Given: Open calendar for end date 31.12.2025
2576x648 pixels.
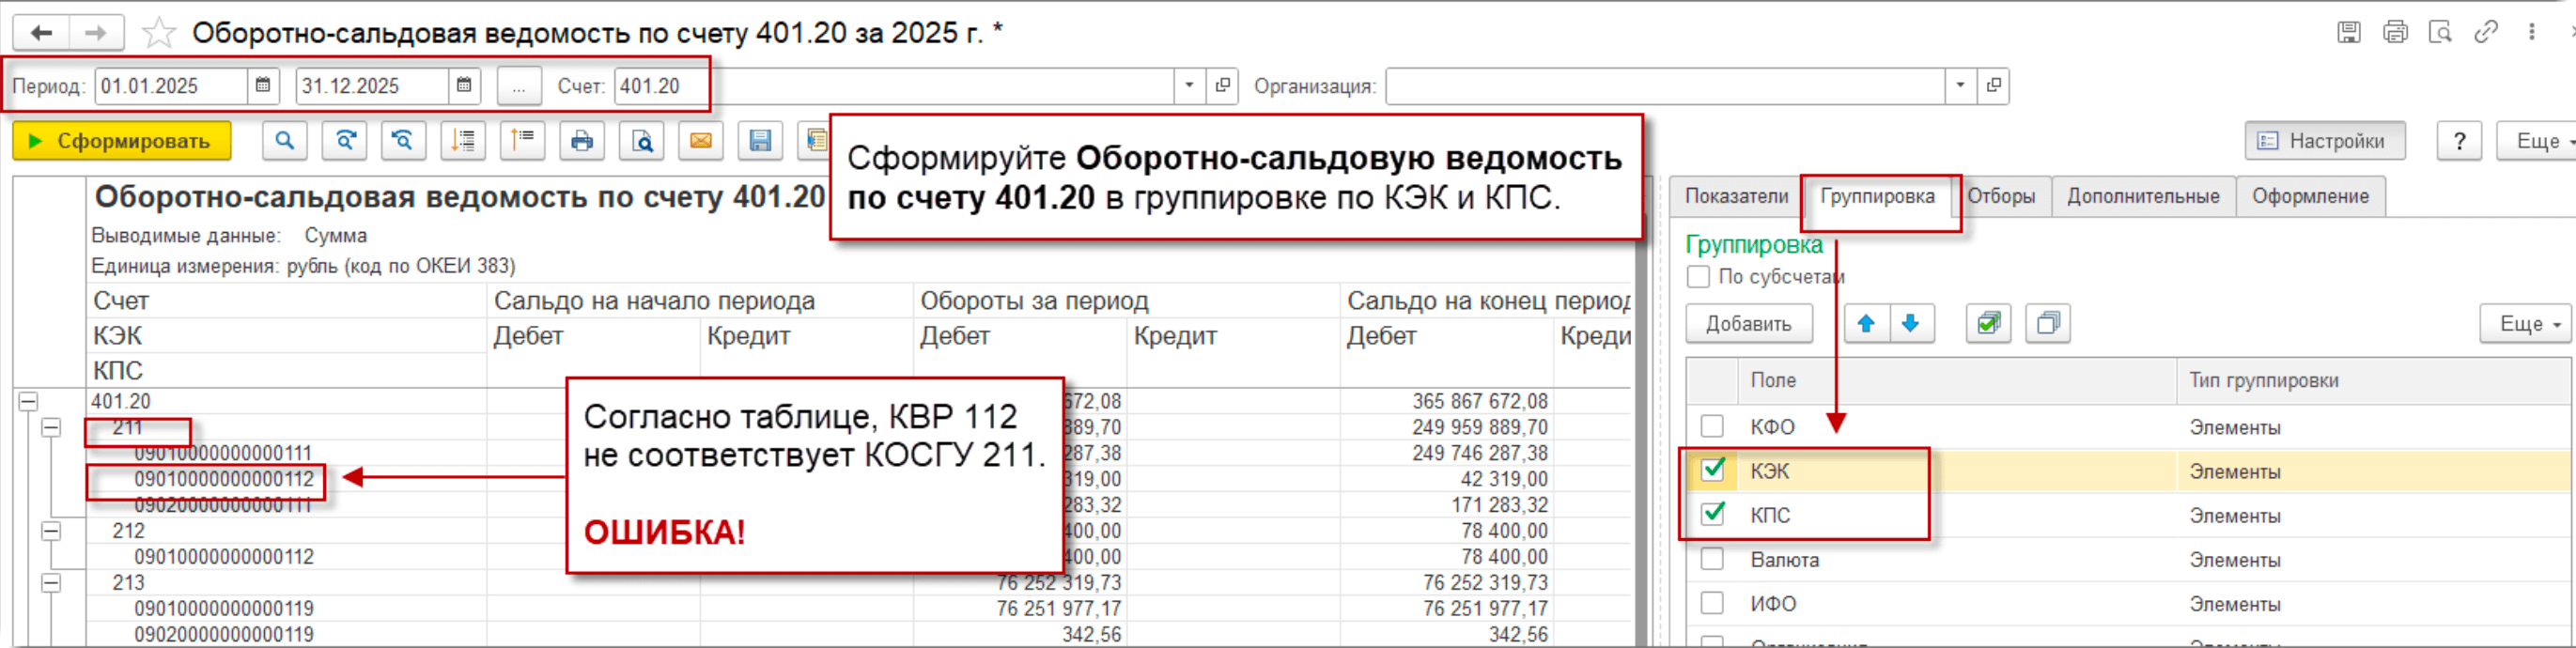Looking at the screenshot, I should pyautogui.click(x=464, y=86).
